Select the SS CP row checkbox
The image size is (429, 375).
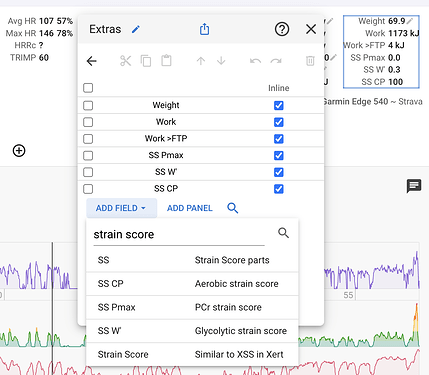pos(88,189)
